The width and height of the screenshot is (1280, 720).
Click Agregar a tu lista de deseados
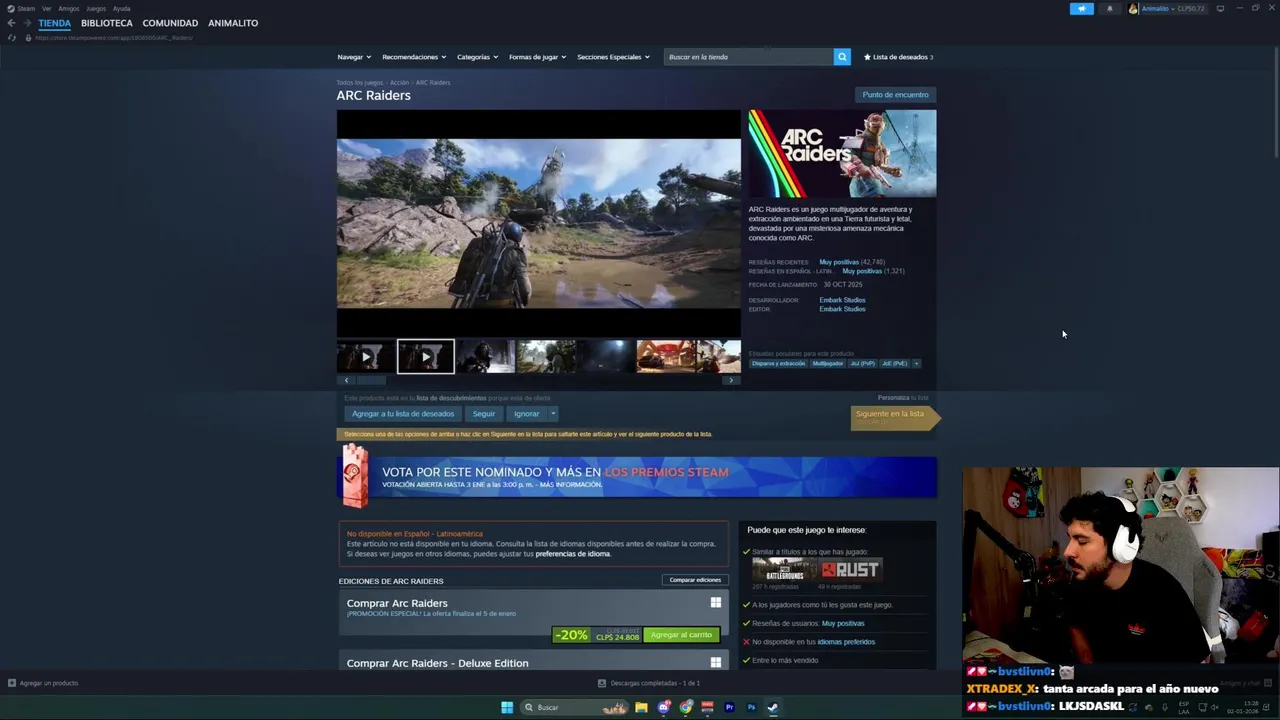(x=403, y=414)
